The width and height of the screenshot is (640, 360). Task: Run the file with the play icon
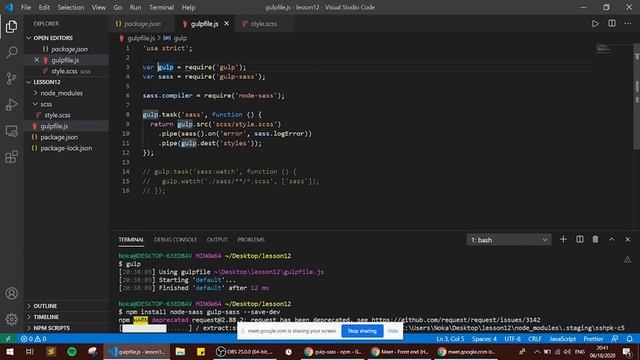595,24
